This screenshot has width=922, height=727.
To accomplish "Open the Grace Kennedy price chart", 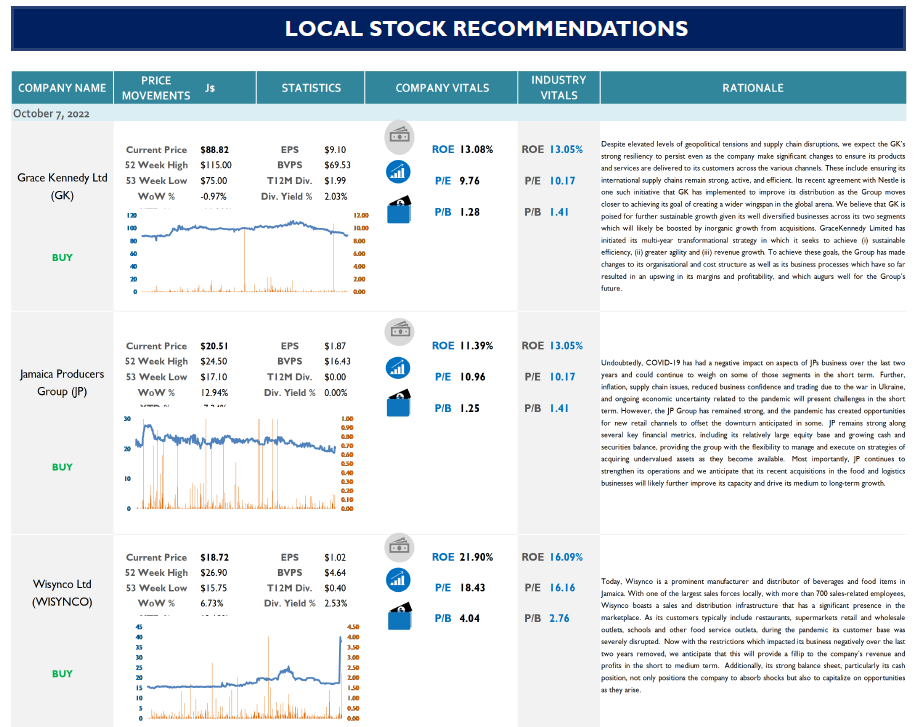I will pos(247,253).
